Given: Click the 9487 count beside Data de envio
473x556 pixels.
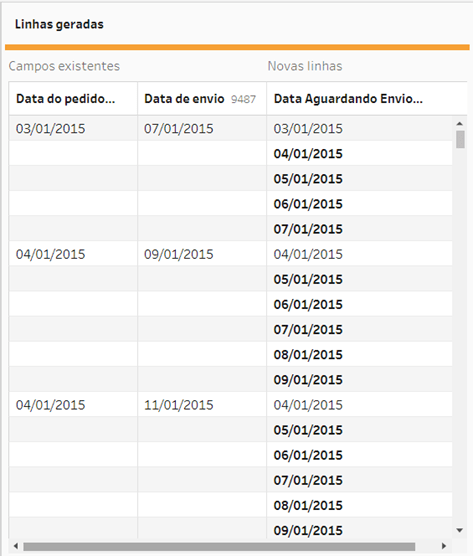Looking at the screenshot, I should (x=243, y=99).
